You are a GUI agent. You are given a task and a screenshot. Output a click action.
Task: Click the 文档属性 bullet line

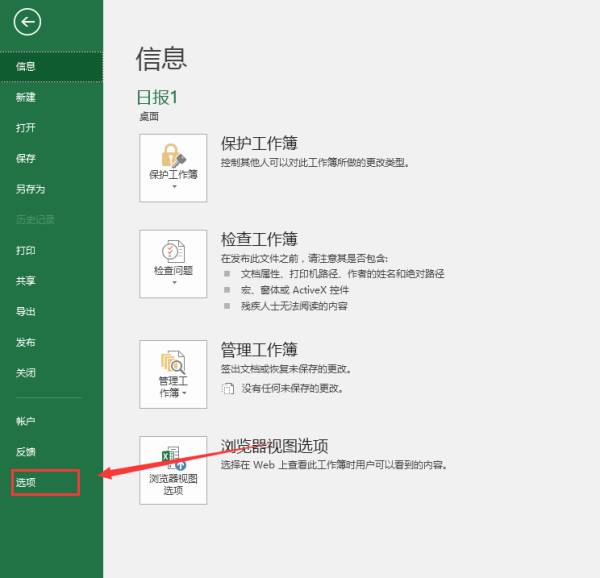(x=342, y=274)
